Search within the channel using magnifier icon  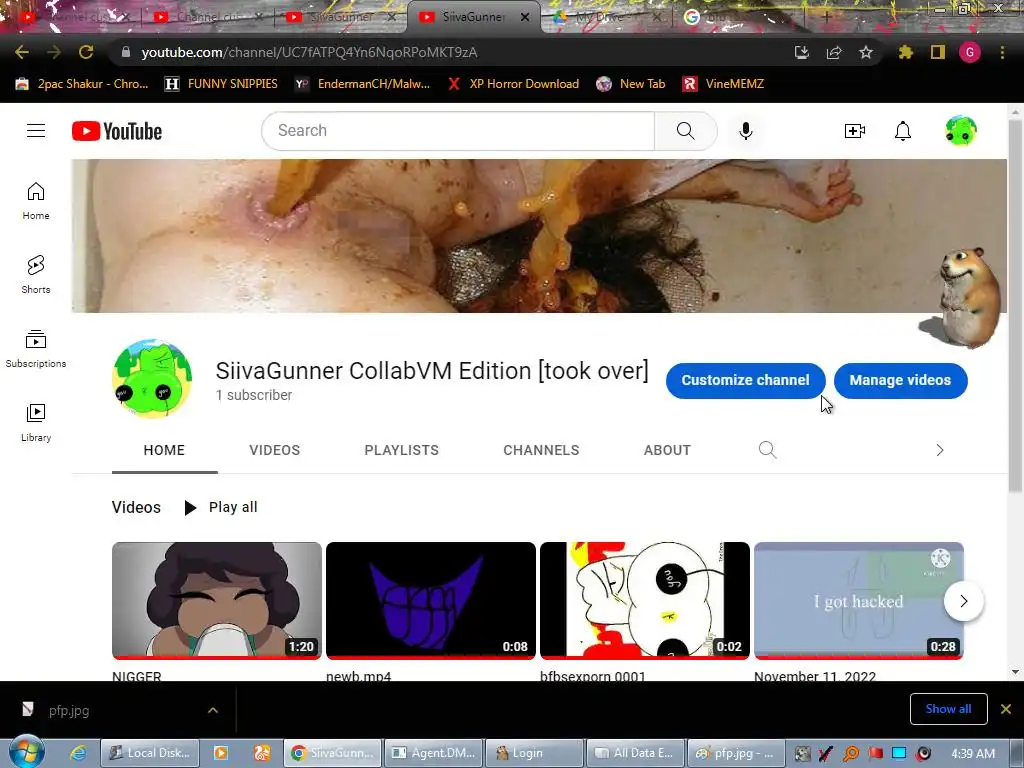point(767,450)
